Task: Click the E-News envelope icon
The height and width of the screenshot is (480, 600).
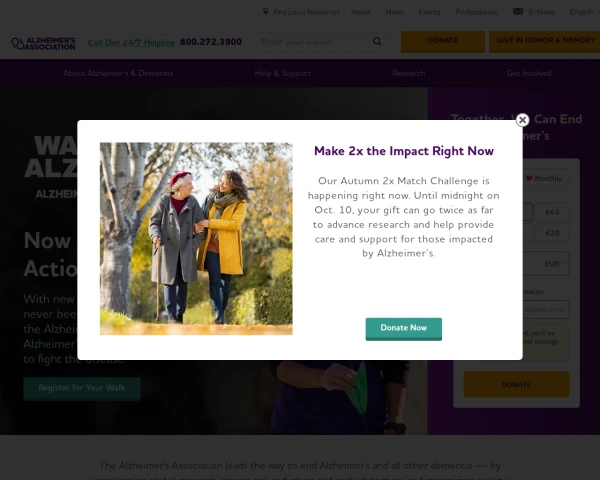Action: (x=518, y=11)
